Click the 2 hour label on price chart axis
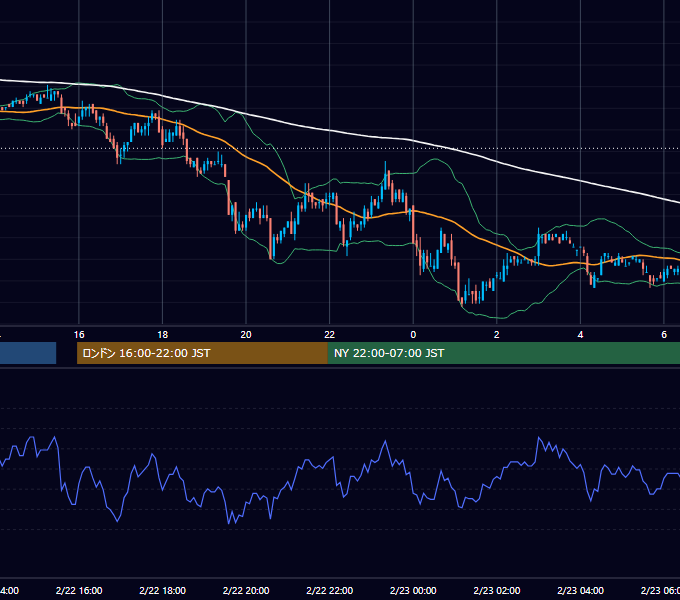 point(497,335)
